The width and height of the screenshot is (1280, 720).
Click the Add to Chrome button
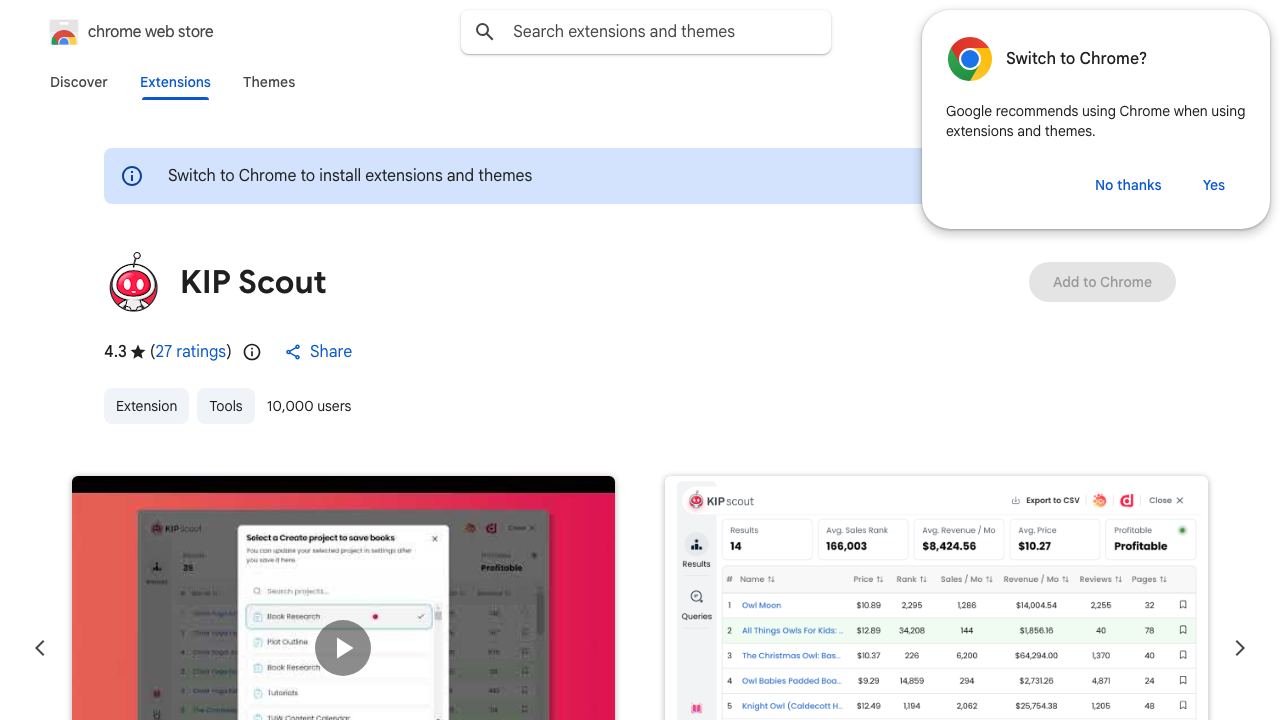pos(1102,282)
